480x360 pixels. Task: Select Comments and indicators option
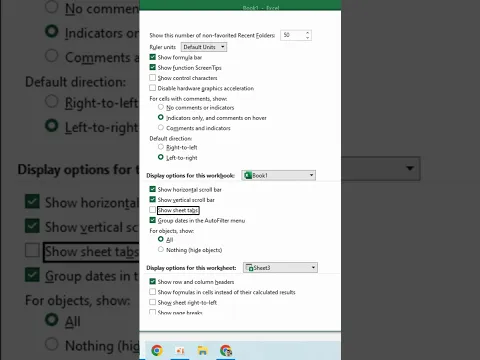pyautogui.click(x=161, y=128)
